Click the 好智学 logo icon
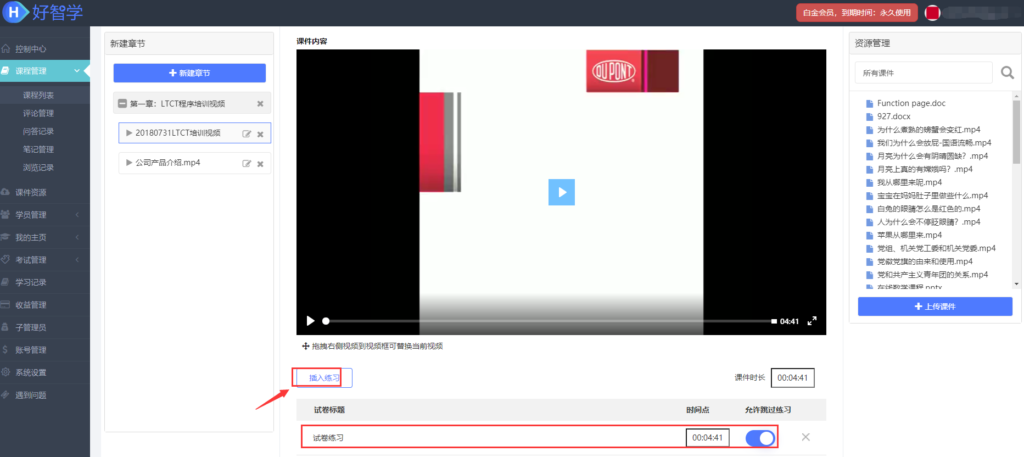This screenshot has width=1024, height=457. click(14, 11)
